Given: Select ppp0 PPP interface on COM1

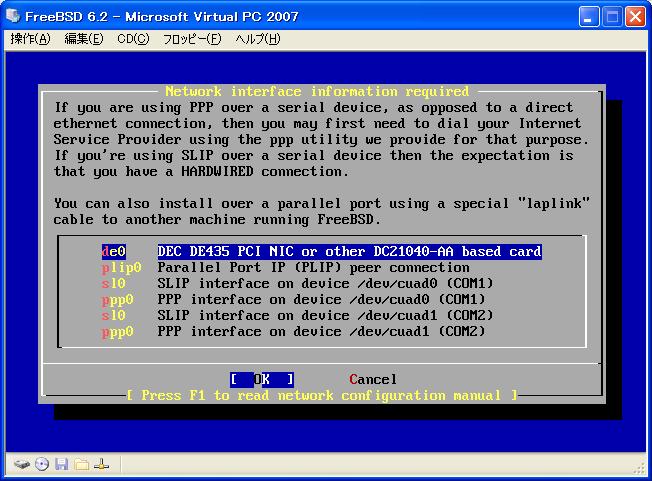Looking at the screenshot, I should pyautogui.click(x=294, y=299).
